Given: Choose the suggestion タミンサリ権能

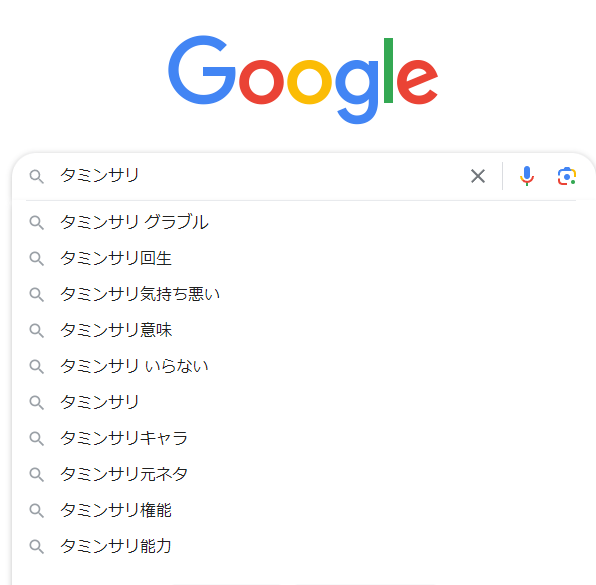Looking at the screenshot, I should [x=304, y=510].
